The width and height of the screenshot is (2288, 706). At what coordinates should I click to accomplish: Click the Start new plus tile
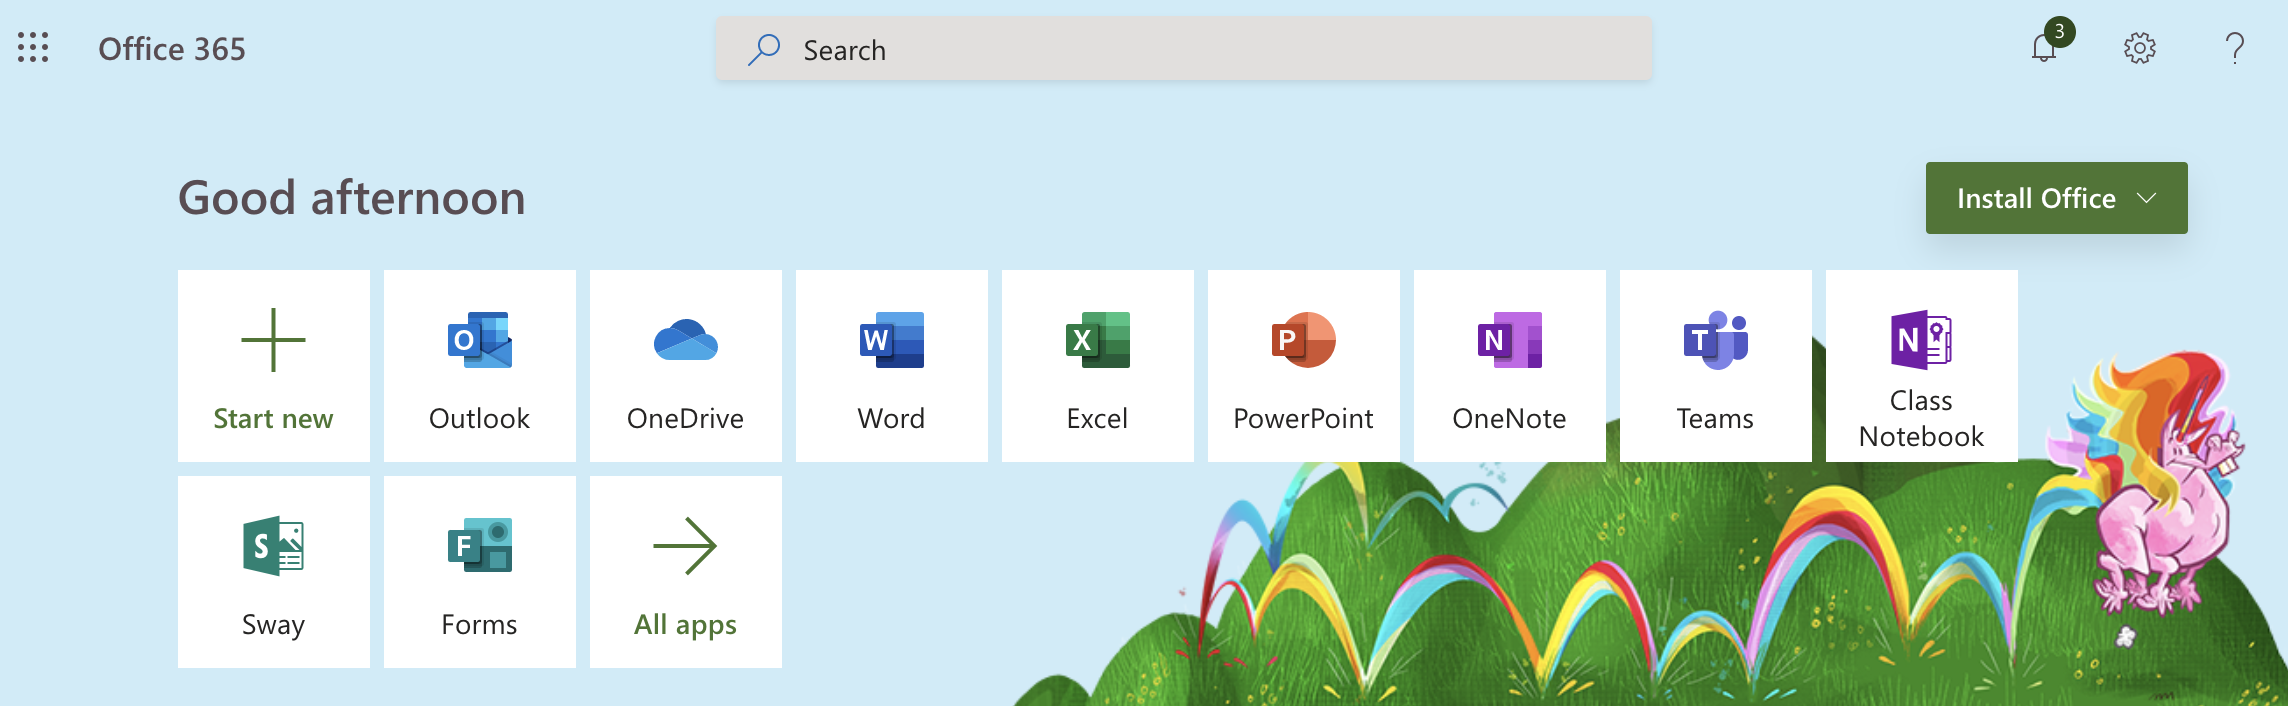pos(274,366)
